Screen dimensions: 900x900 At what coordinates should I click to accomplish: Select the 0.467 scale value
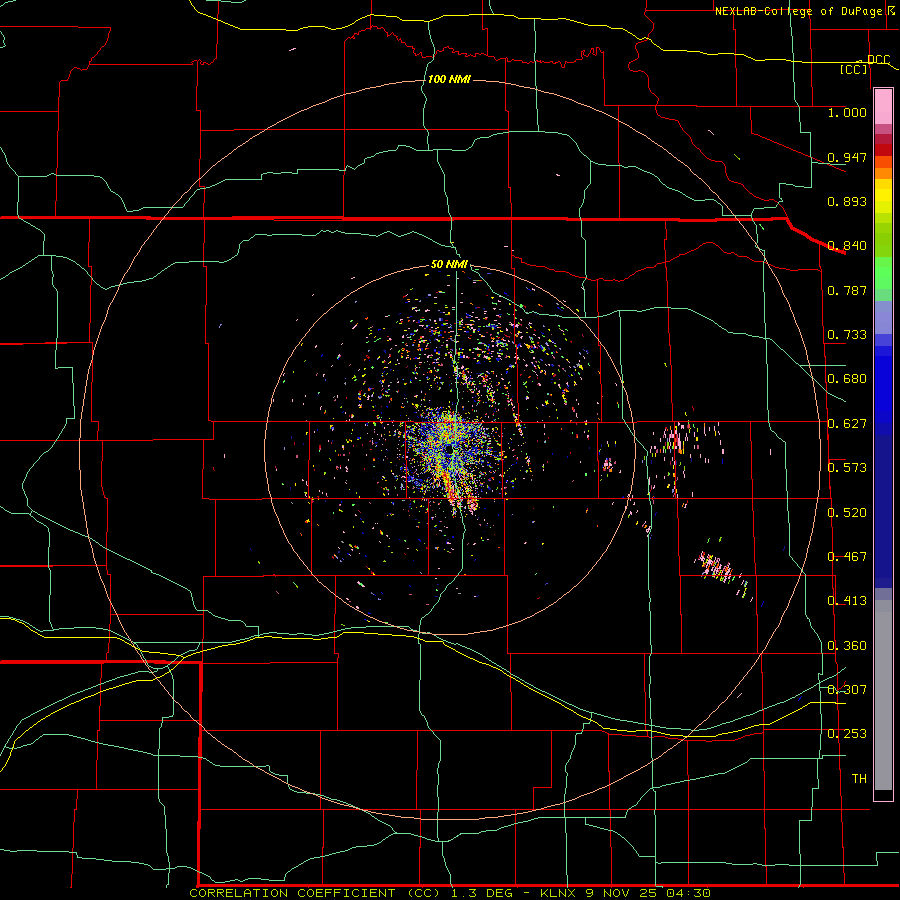click(x=847, y=557)
